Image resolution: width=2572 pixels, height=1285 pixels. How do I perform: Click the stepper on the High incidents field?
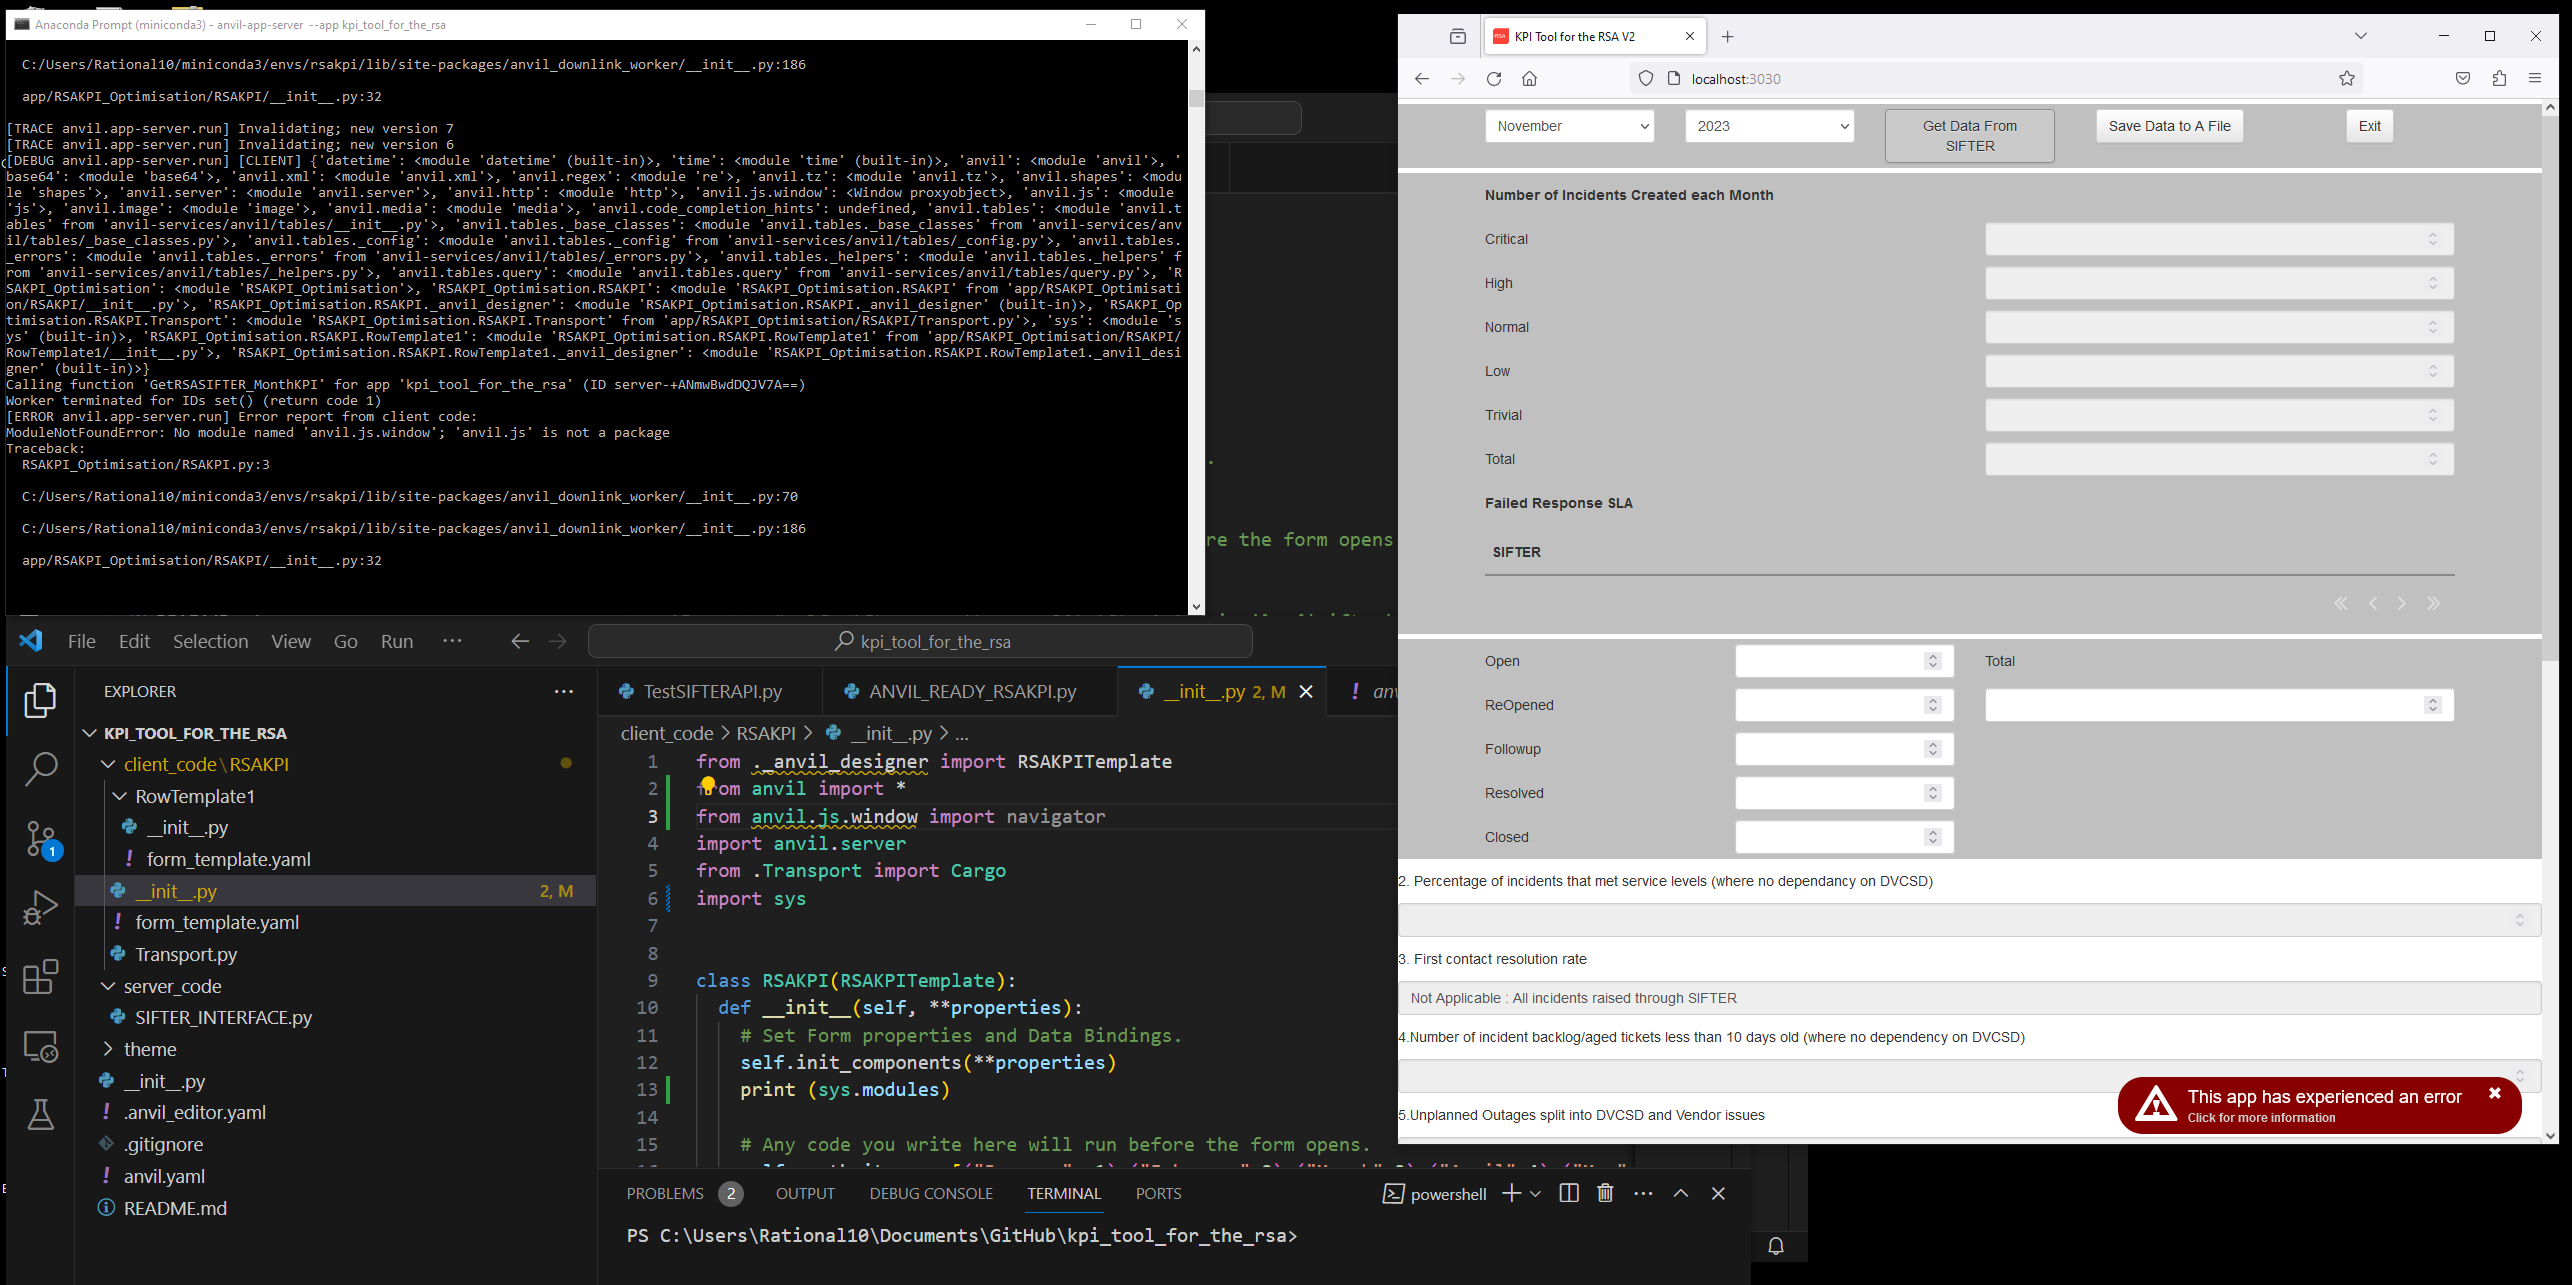[x=2433, y=283]
